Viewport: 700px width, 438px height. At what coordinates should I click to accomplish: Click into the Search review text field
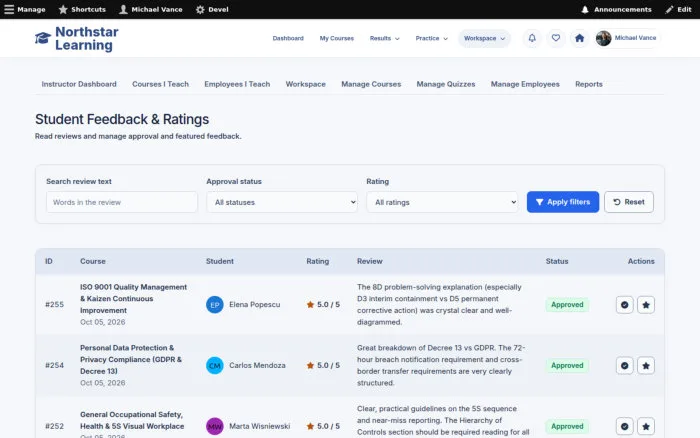coord(121,202)
